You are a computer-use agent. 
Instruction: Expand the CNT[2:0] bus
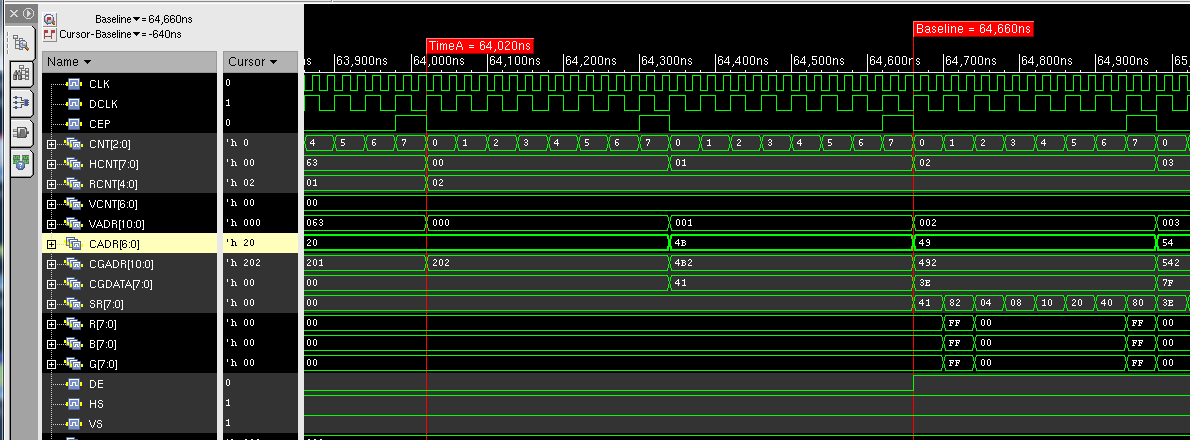52,144
